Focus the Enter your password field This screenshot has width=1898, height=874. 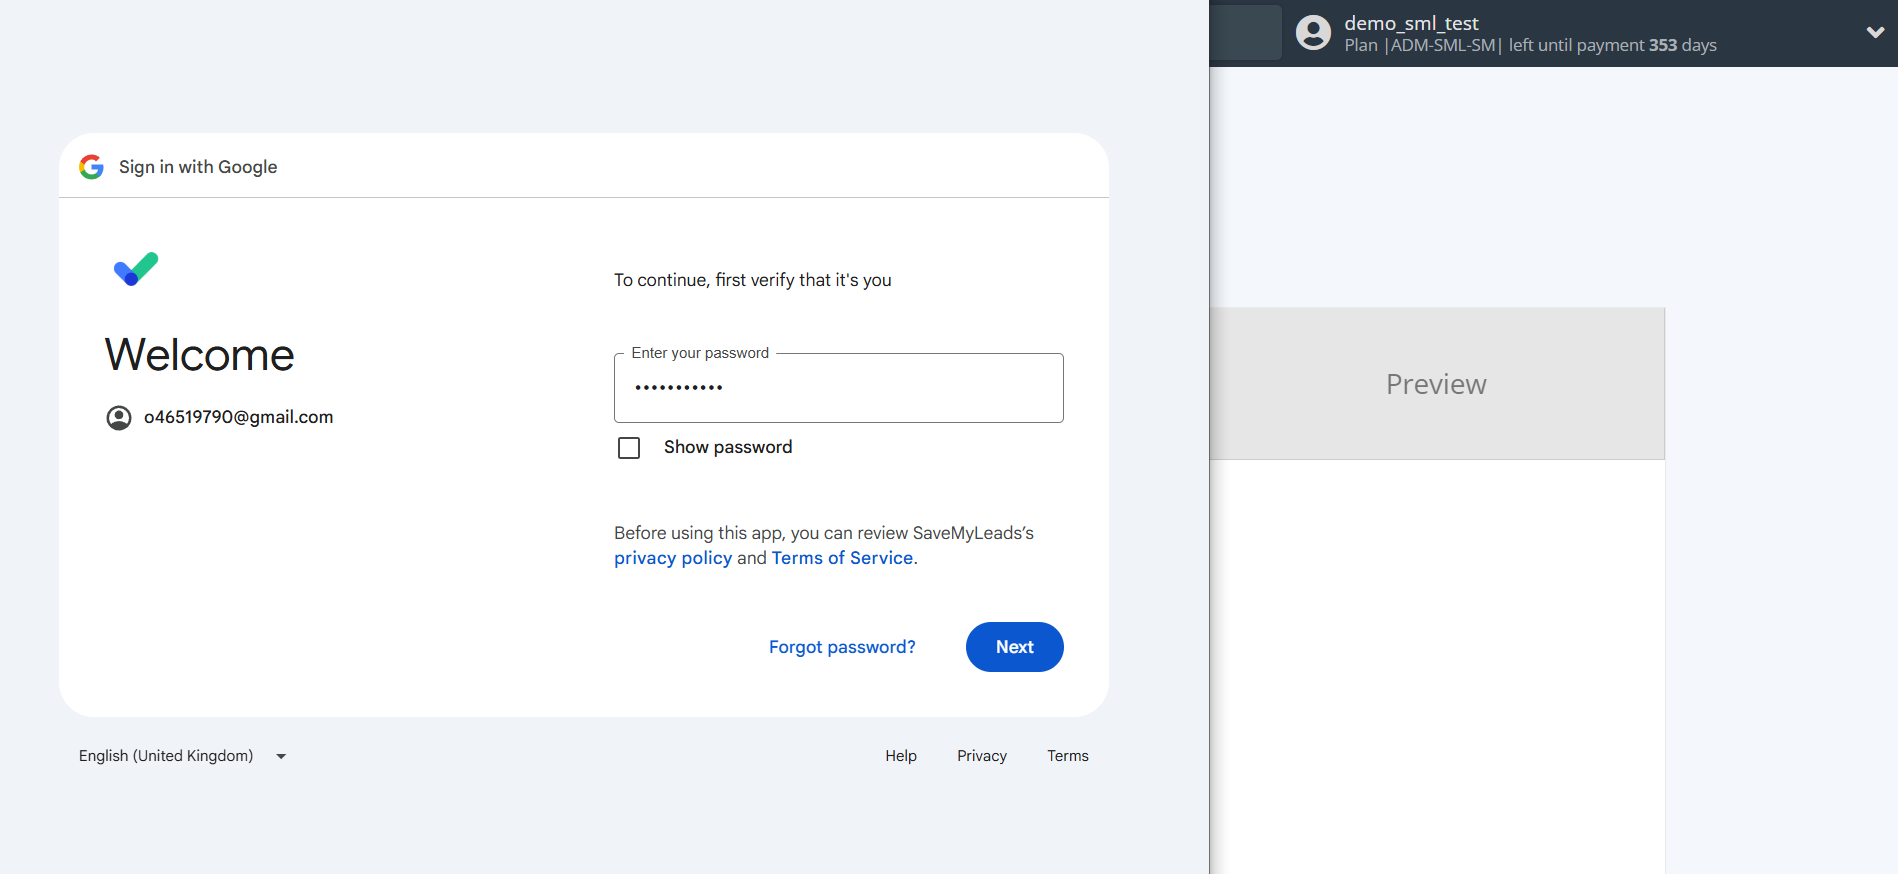coord(838,388)
